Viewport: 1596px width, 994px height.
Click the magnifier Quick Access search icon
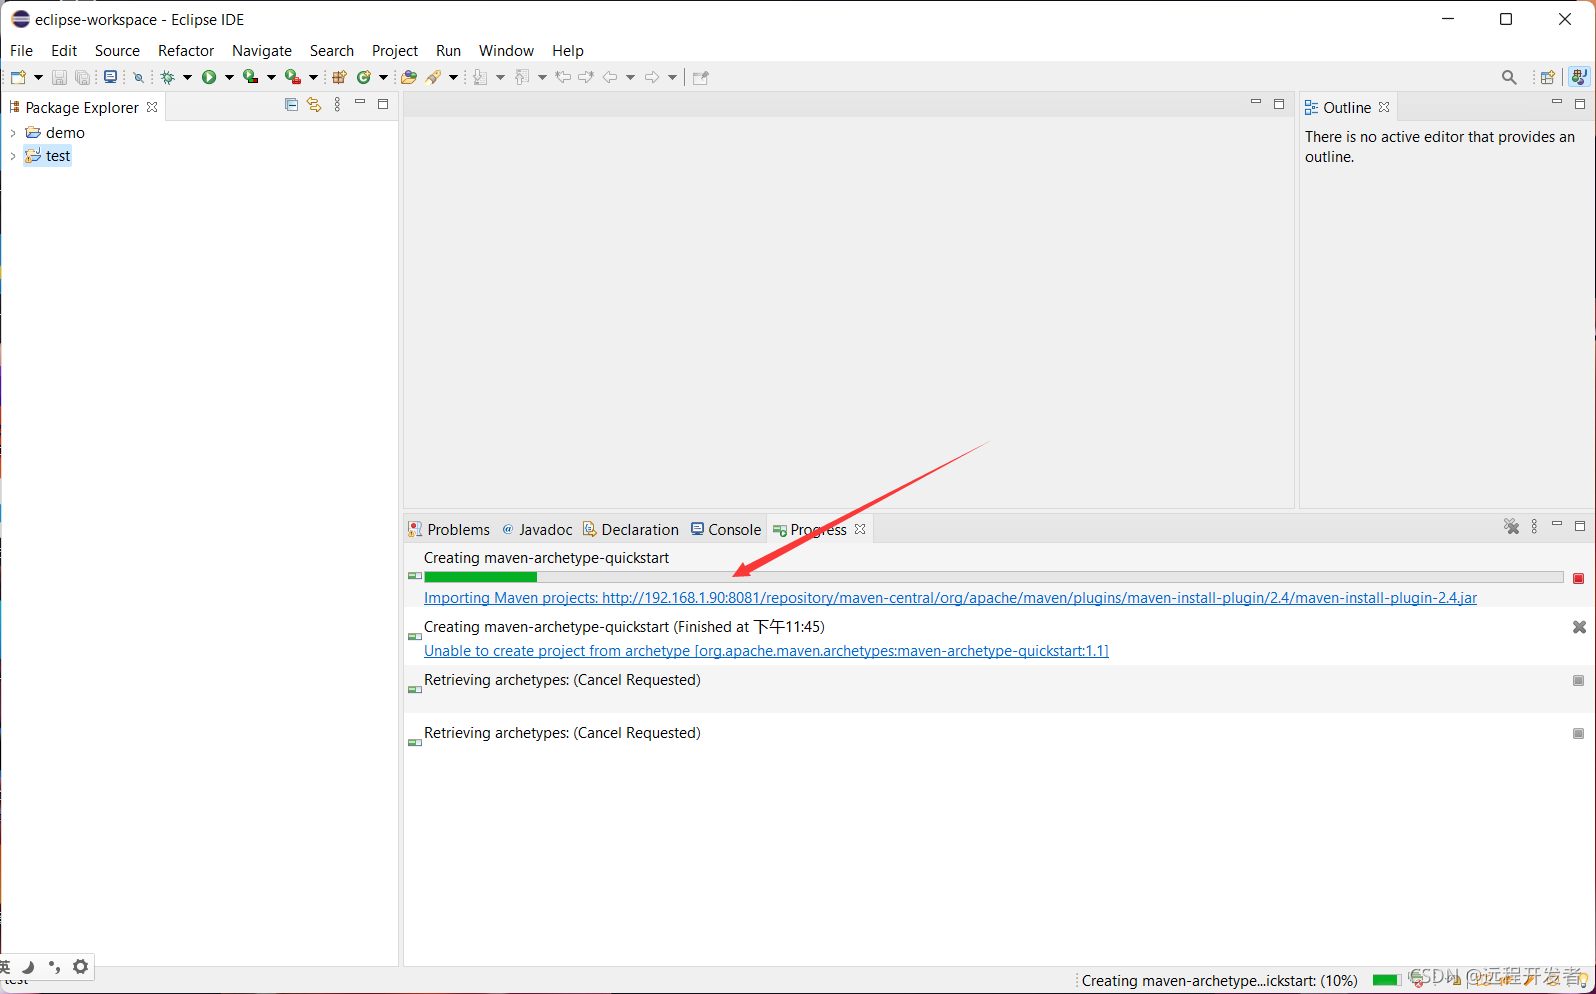tap(1509, 77)
